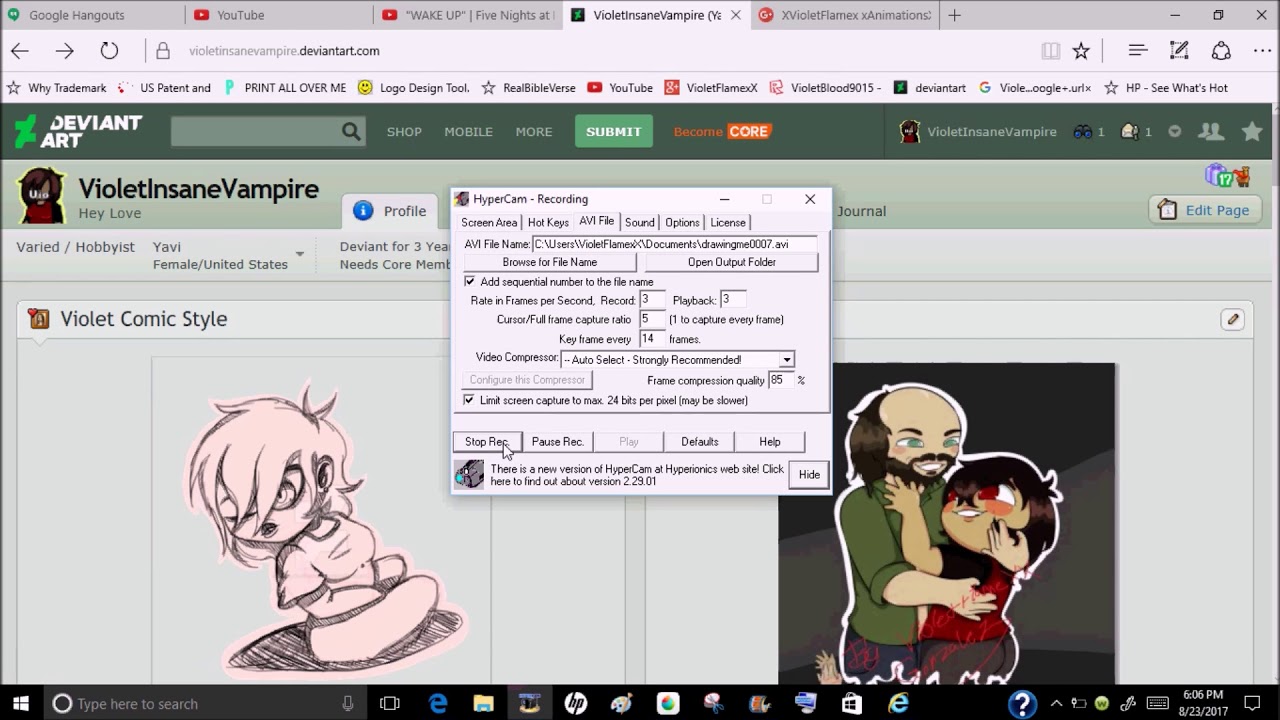Click the Task View taskbar icon
Viewport: 1280px width, 720px height.
[x=390, y=704]
